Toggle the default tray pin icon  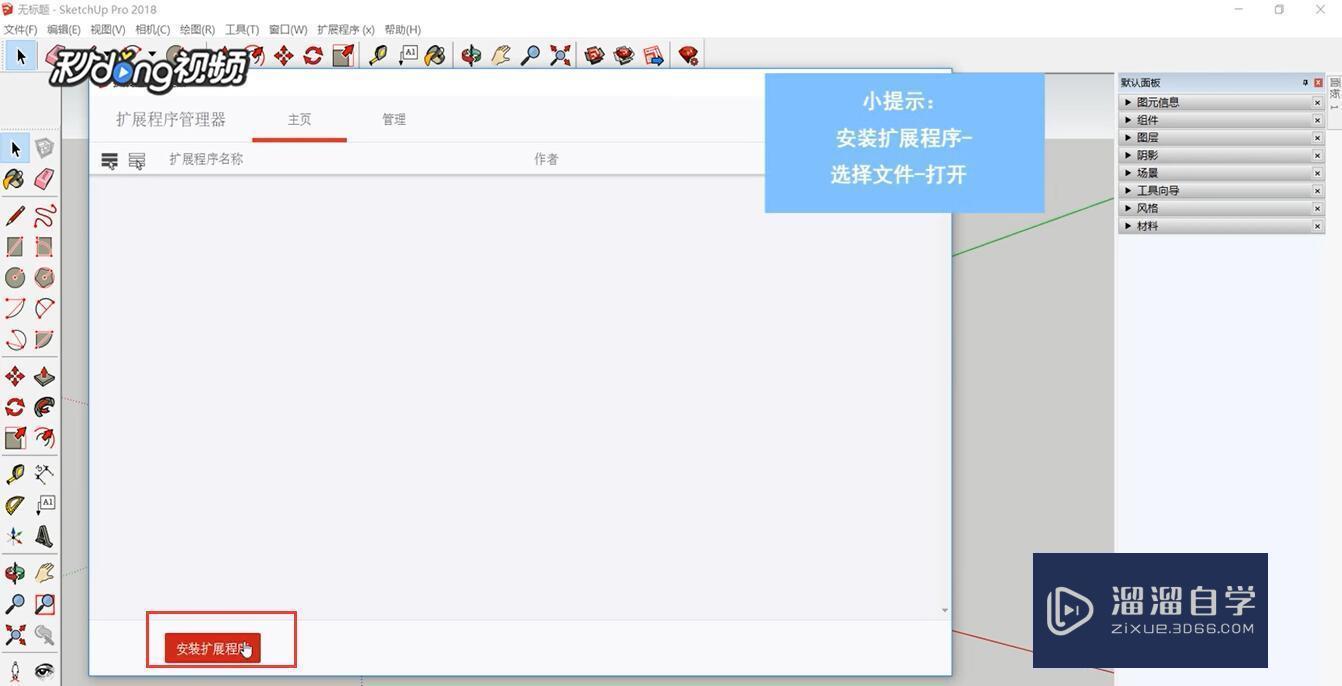pyautogui.click(x=1305, y=83)
